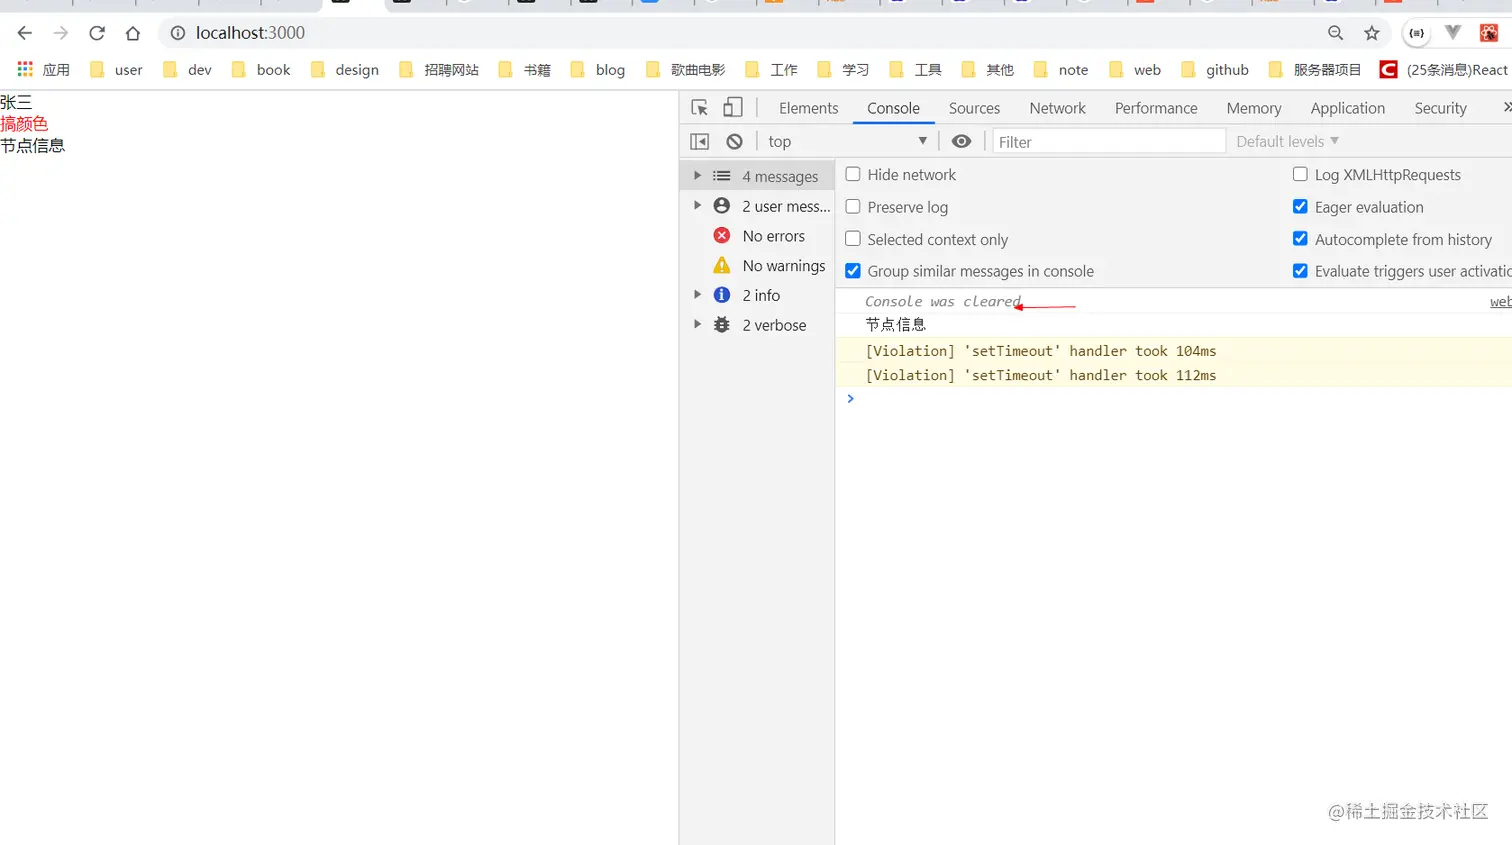Open the browser home page
This screenshot has height=845, width=1512.
[x=133, y=33]
